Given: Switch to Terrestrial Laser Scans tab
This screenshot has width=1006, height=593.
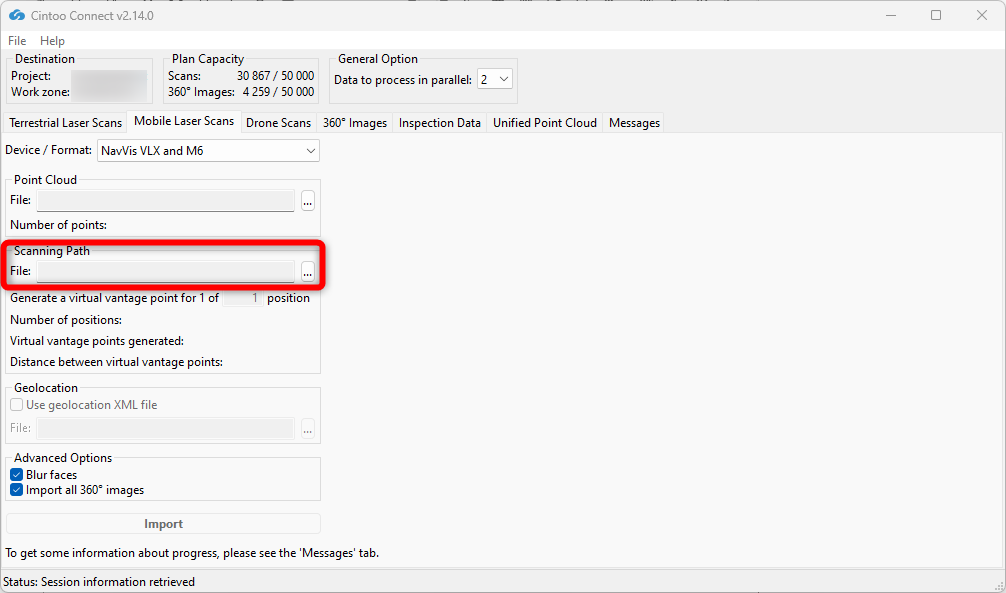Looking at the screenshot, I should click(x=65, y=123).
